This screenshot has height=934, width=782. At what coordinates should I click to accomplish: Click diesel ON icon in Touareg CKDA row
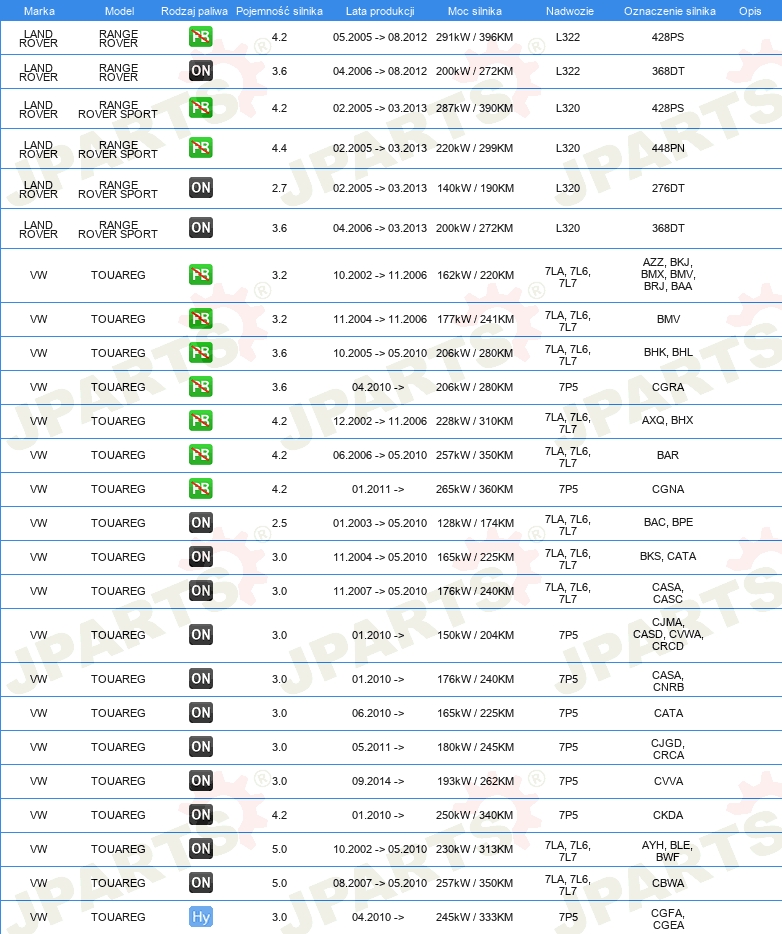coord(201,814)
